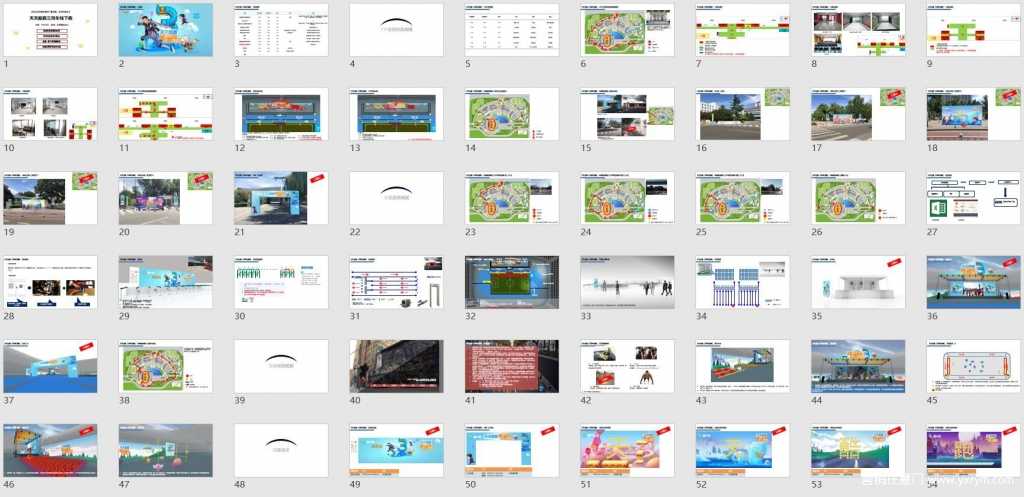The image size is (1024, 497).
Task: Select slide 33 gray hall rendering thumbnail
Action: (627, 281)
